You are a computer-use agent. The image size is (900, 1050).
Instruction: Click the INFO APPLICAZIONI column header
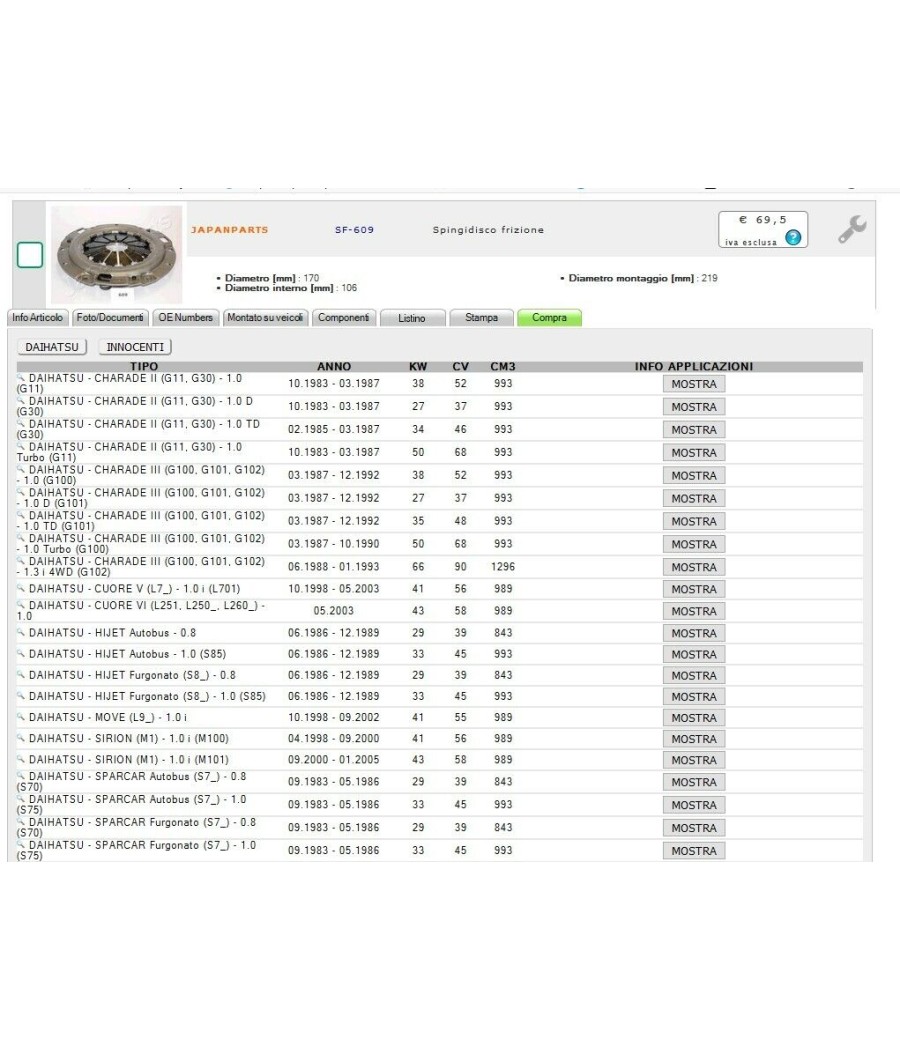(x=694, y=366)
